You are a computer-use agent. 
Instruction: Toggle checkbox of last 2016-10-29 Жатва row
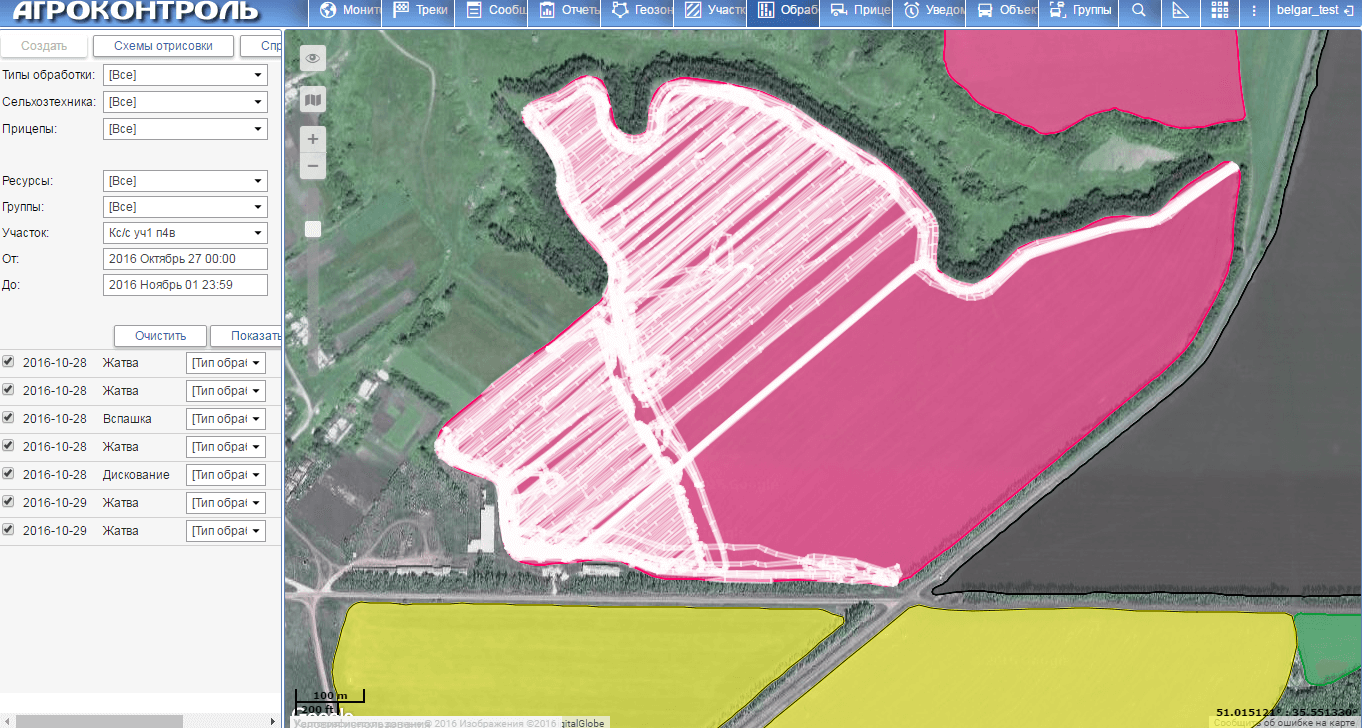click(x=9, y=529)
